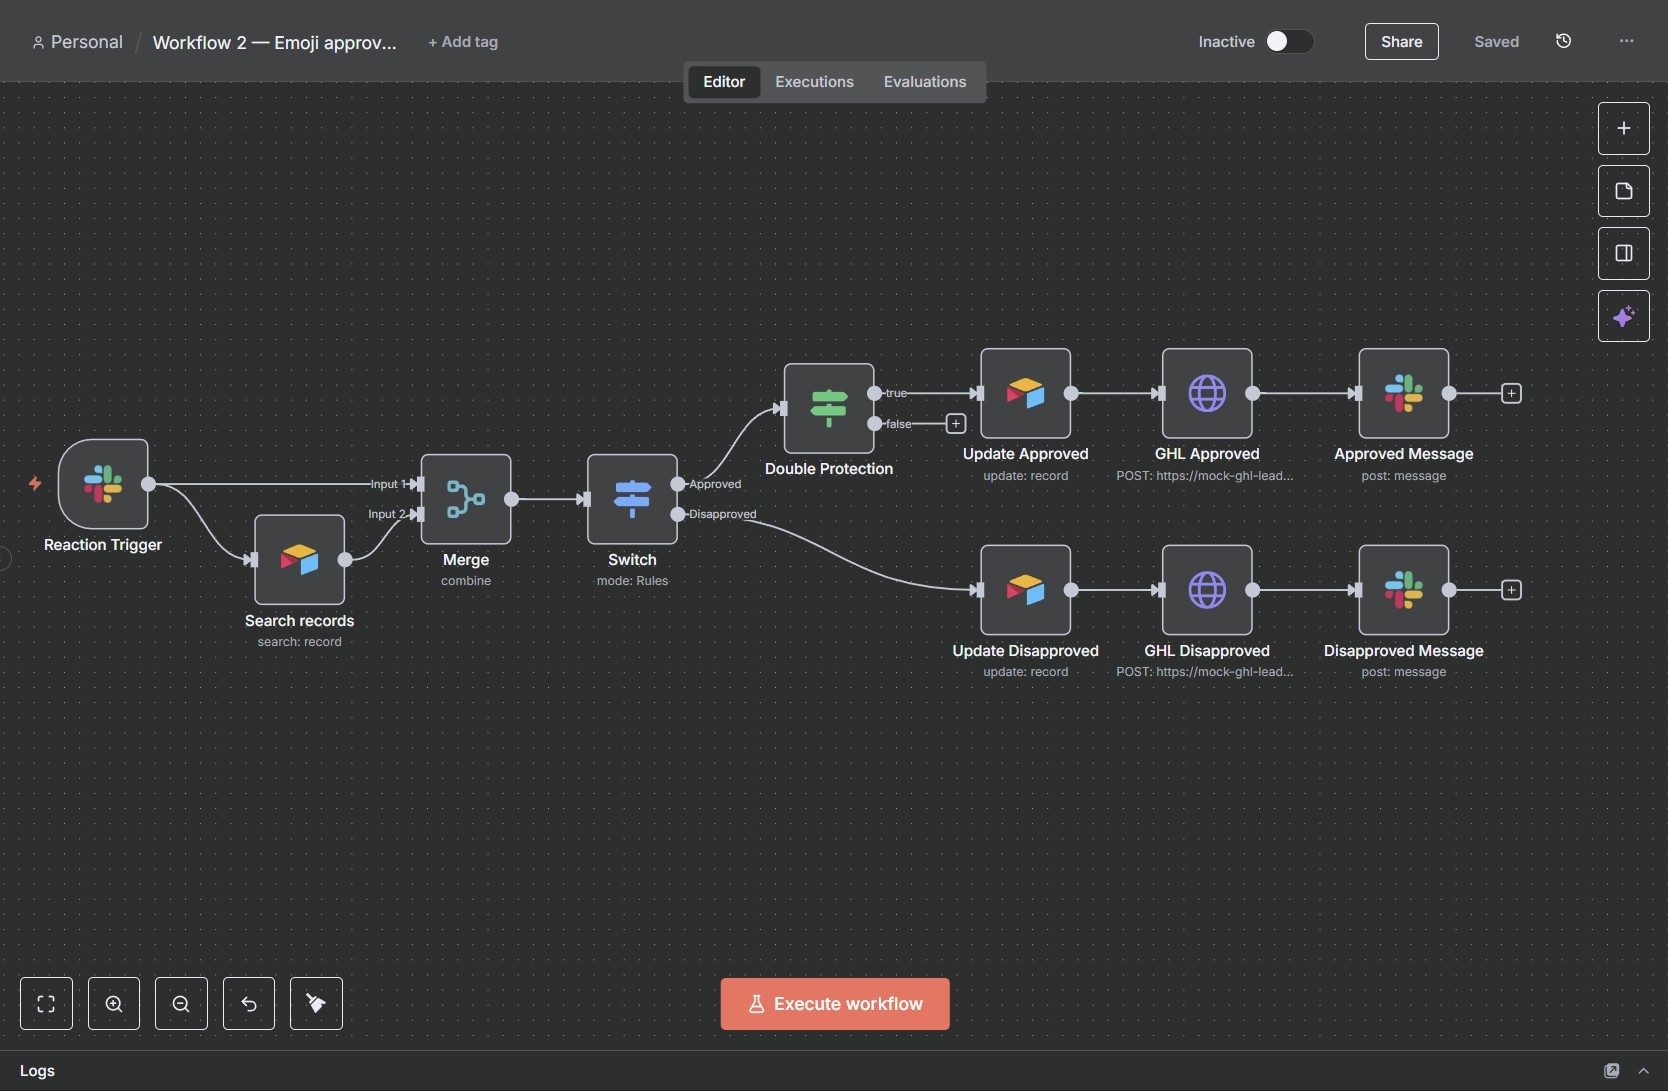Open workflow history clock icon
Viewport: 1668px width, 1091px height.
pos(1564,41)
